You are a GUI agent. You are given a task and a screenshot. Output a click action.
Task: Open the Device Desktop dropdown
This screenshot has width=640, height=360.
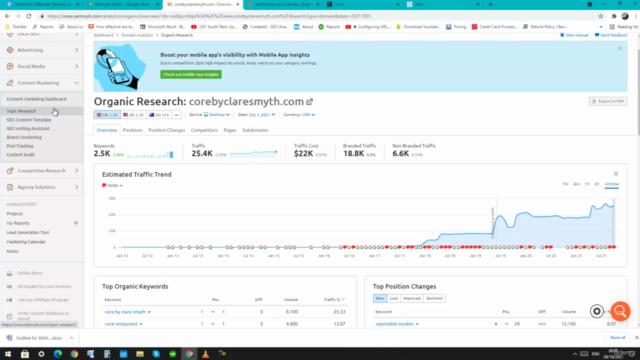tap(217, 115)
